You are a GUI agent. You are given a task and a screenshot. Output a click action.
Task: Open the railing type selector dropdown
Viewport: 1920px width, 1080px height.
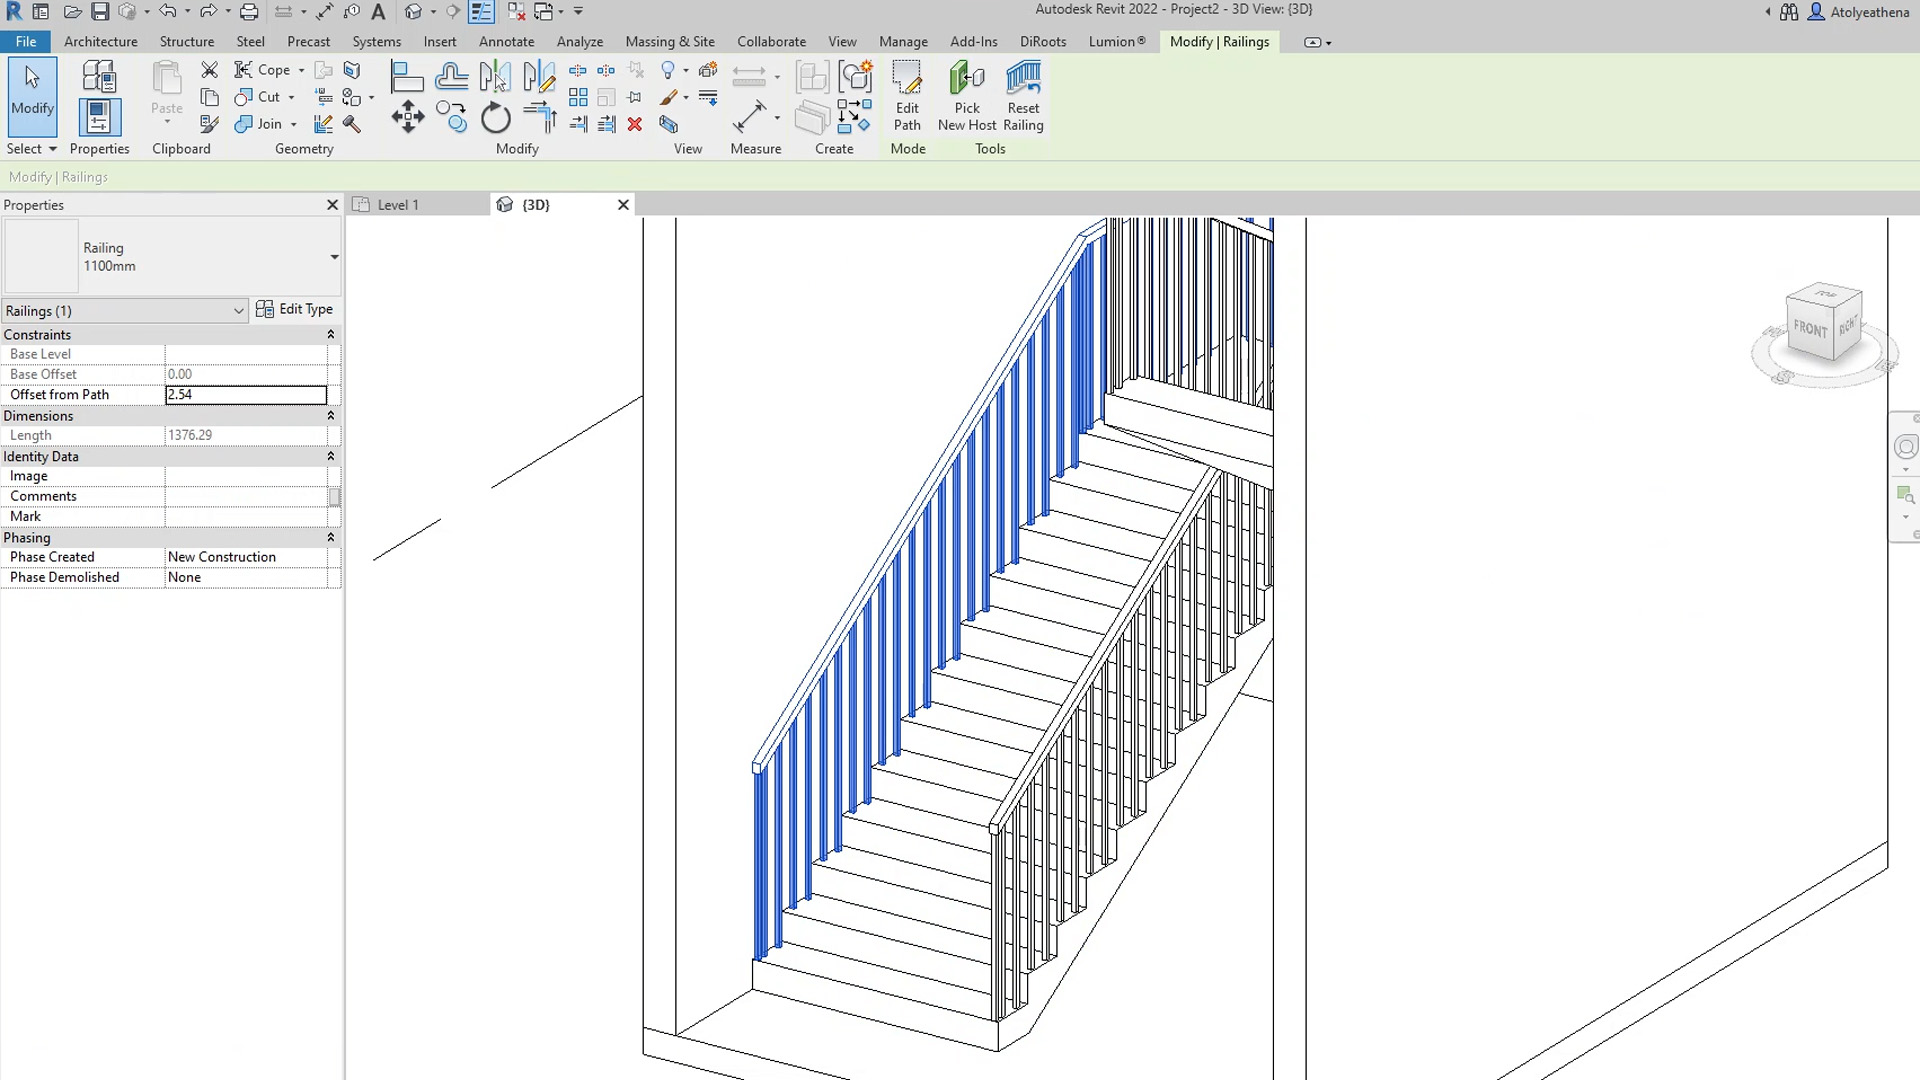334,257
